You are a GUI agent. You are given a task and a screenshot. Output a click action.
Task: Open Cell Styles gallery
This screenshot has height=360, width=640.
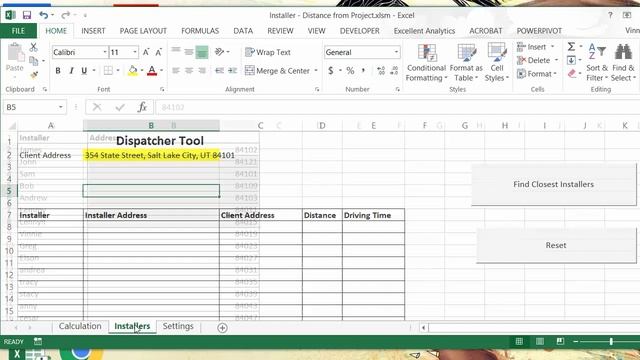497,62
